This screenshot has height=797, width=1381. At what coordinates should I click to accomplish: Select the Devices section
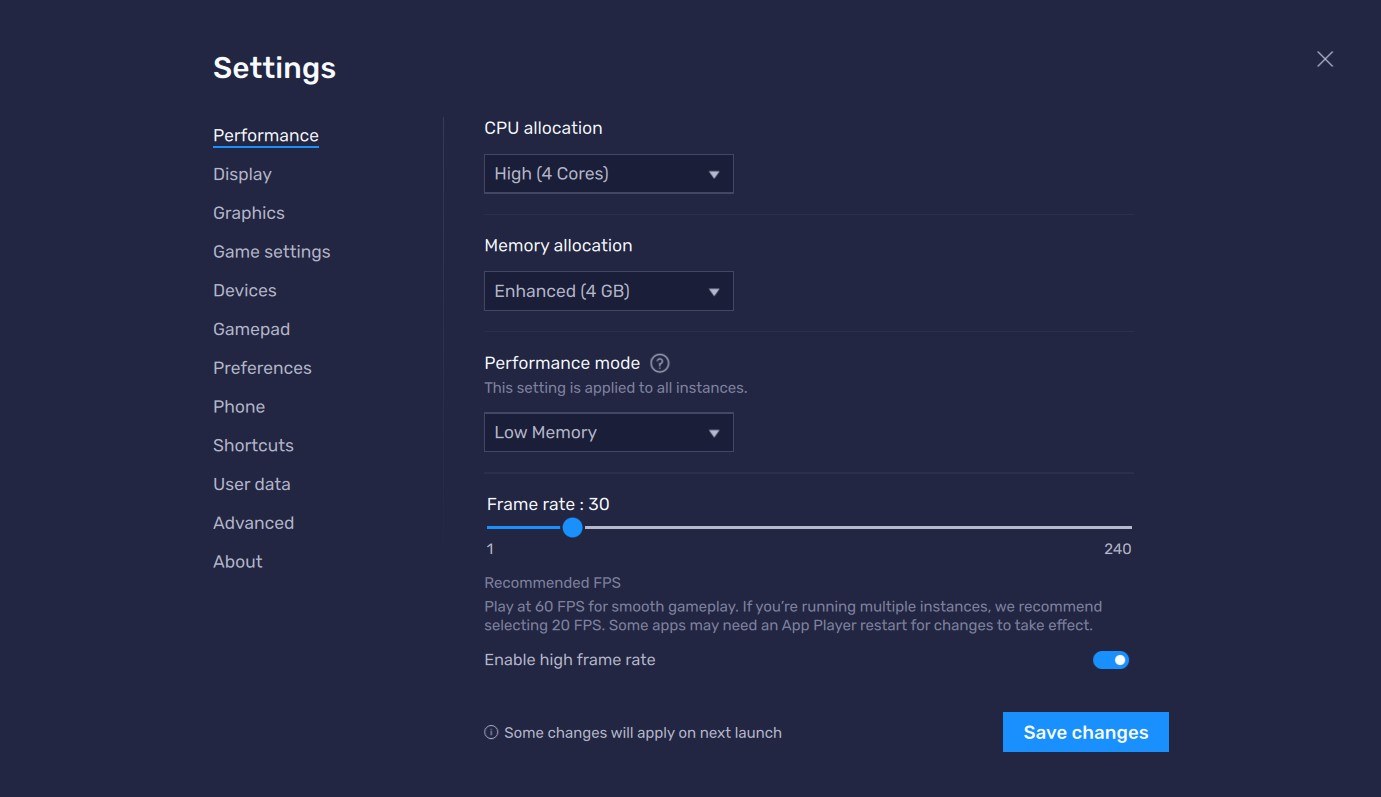click(244, 291)
